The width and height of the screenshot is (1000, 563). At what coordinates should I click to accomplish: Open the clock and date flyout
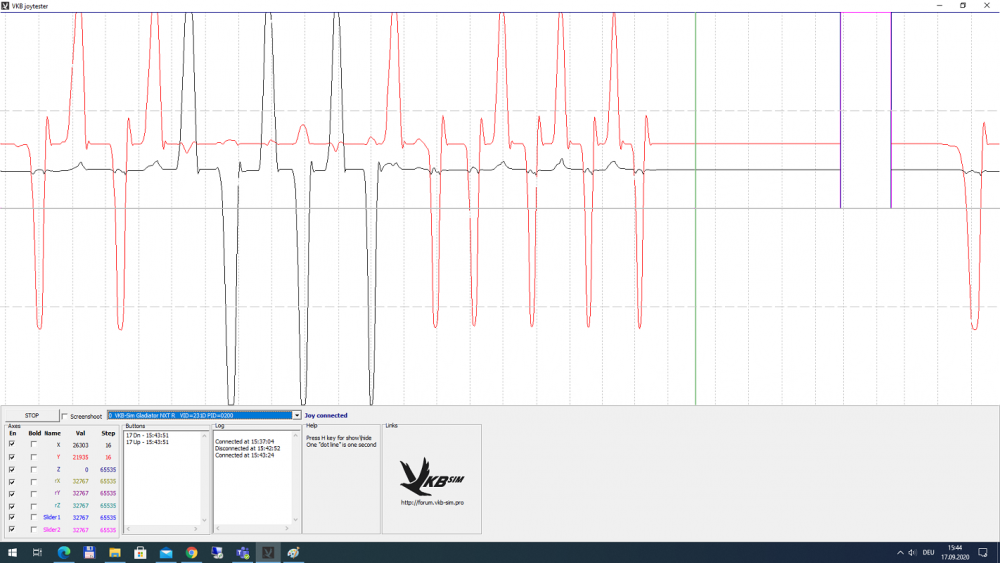955,552
